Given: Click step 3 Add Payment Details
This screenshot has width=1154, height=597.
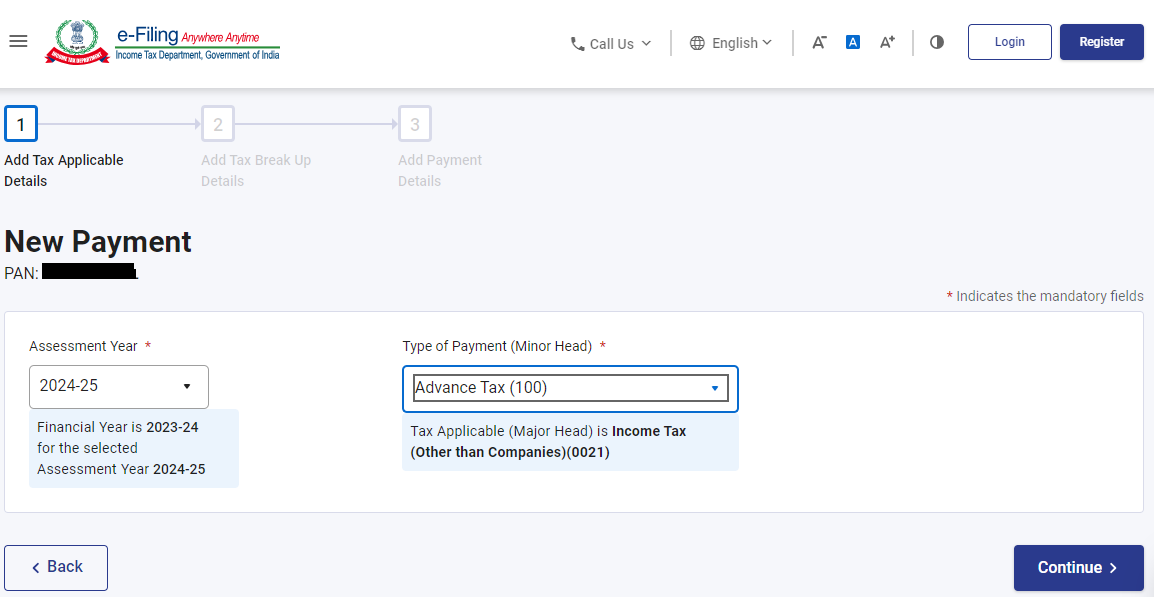Looking at the screenshot, I should [x=415, y=125].
